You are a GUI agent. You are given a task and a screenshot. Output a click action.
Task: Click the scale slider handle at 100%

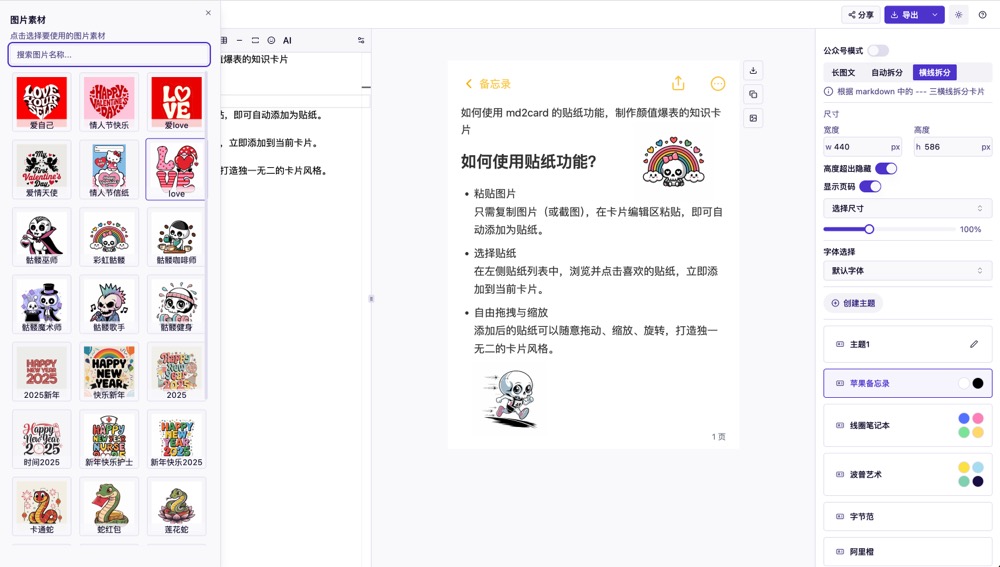tap(869, 230)
